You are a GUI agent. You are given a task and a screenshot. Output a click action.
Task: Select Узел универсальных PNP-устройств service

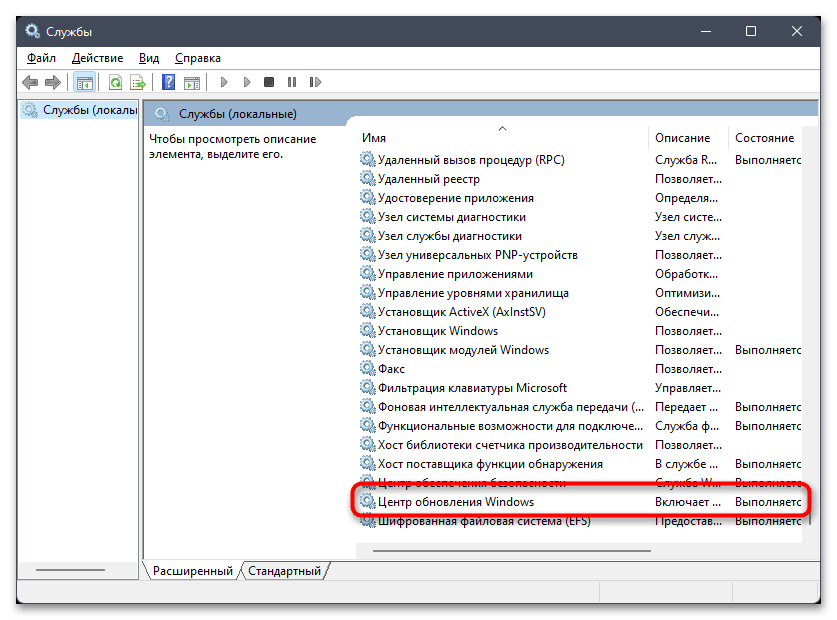pyautogui.click(x=478, y=255)
